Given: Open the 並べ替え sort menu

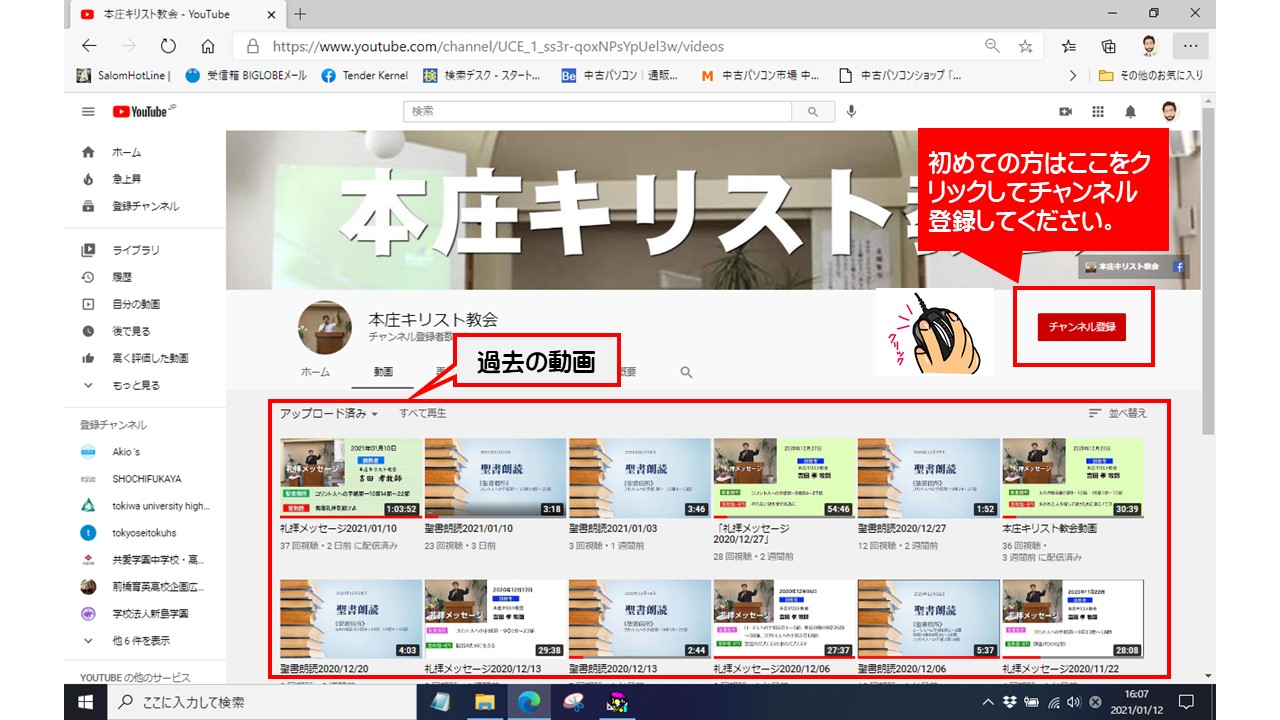Looking at the screenshot, I should tap(1117, 413).
